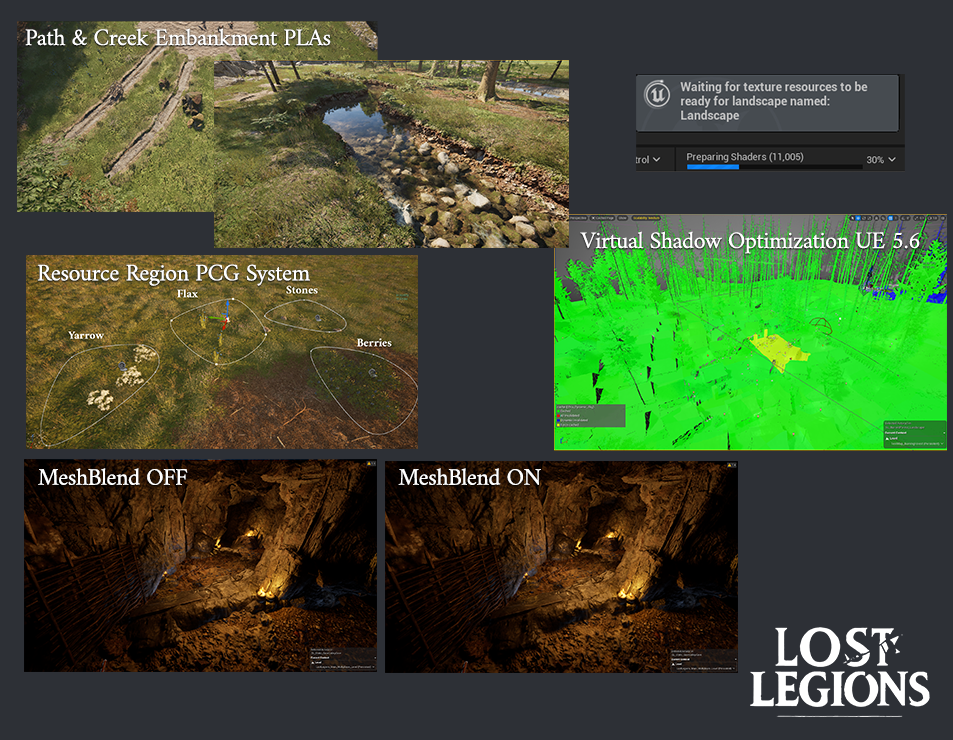The height and width of the screenshot is (740, 953).
Task: Click the 'Waiting for texture resources' notification text
Action: tap(773, 101)
